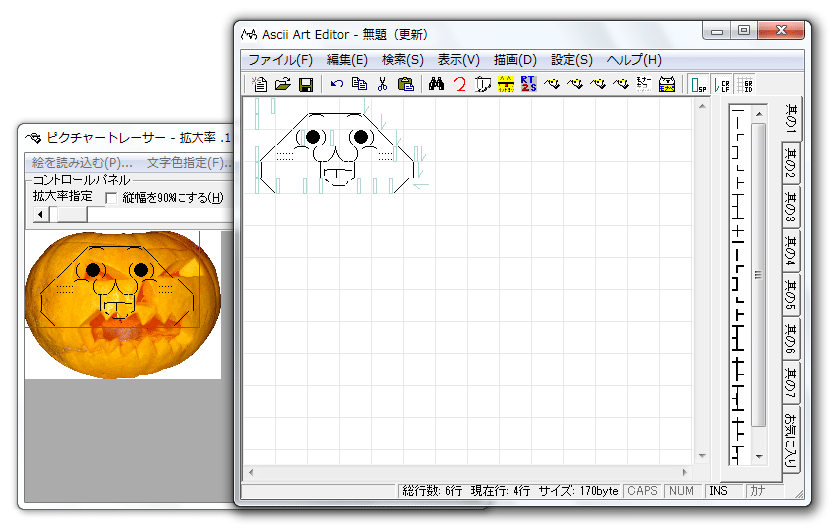The width and height of the screenshot is (833, 528).
Task: Switch to the 其の5 palette tab
Action: point(791,295)
